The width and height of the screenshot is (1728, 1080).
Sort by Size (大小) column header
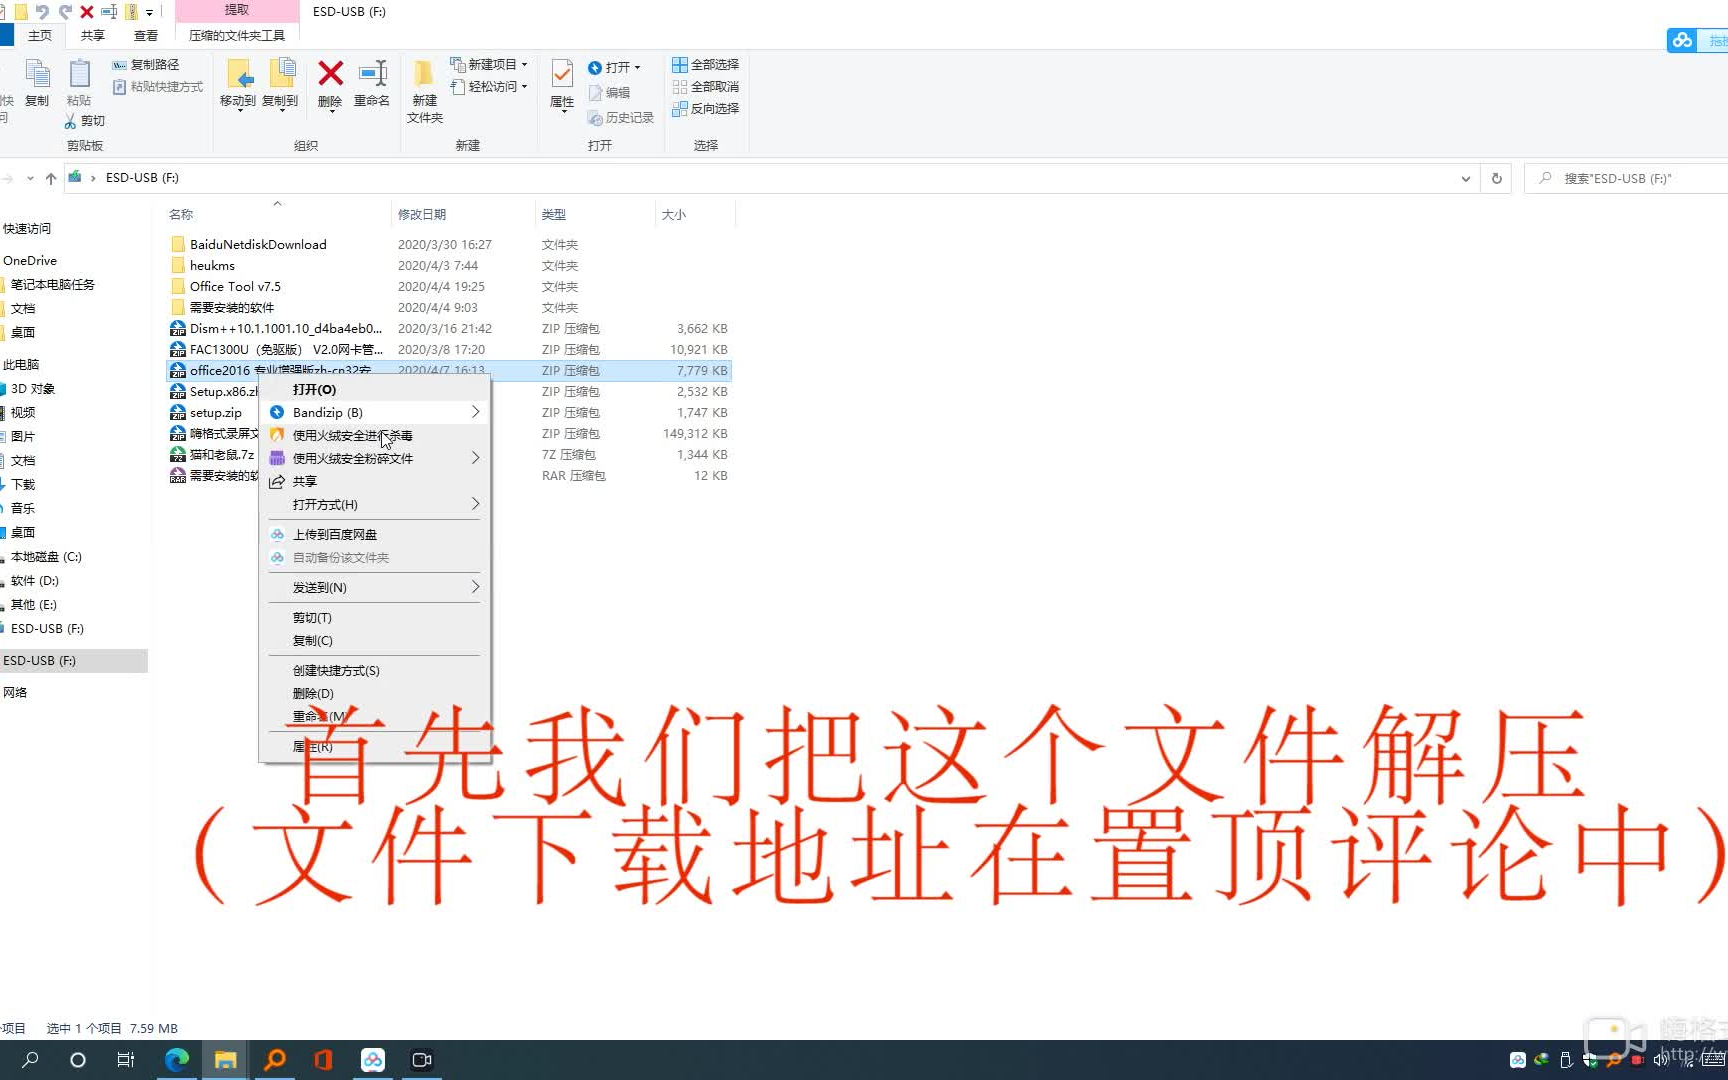[674, 215]
